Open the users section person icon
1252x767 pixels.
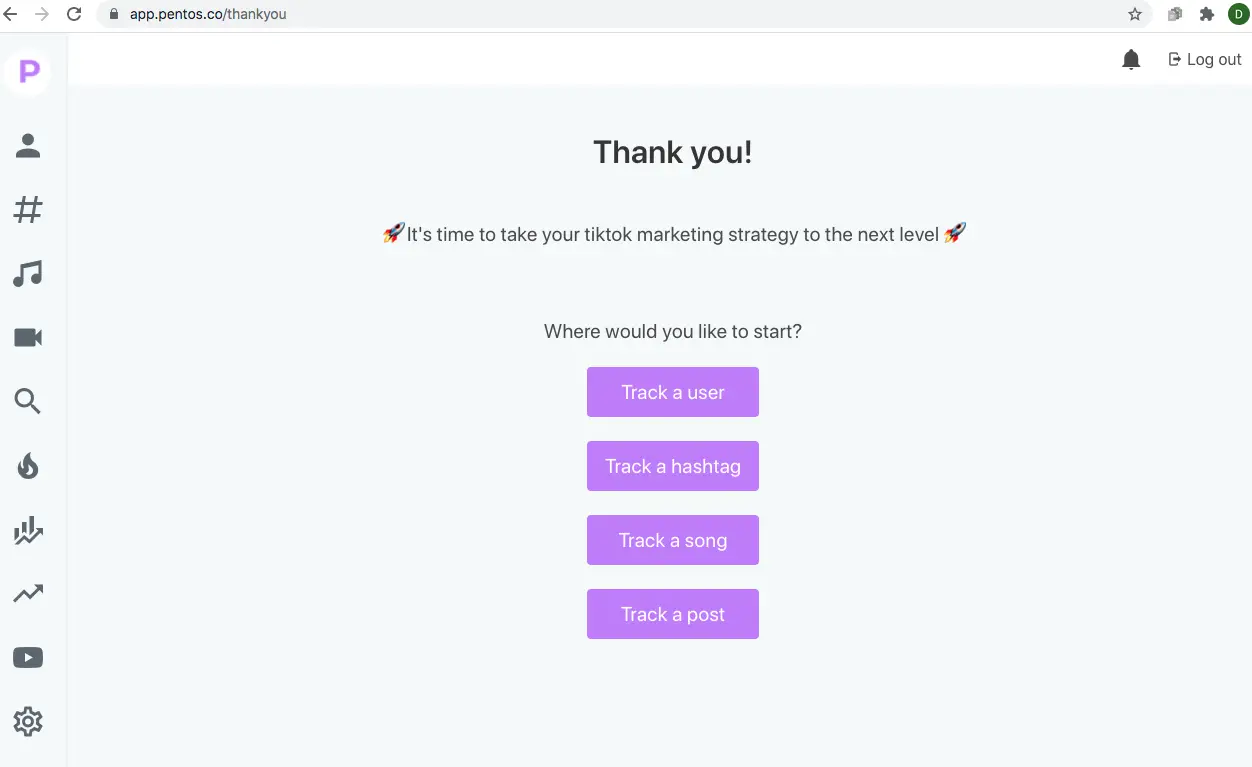(28, 146)
